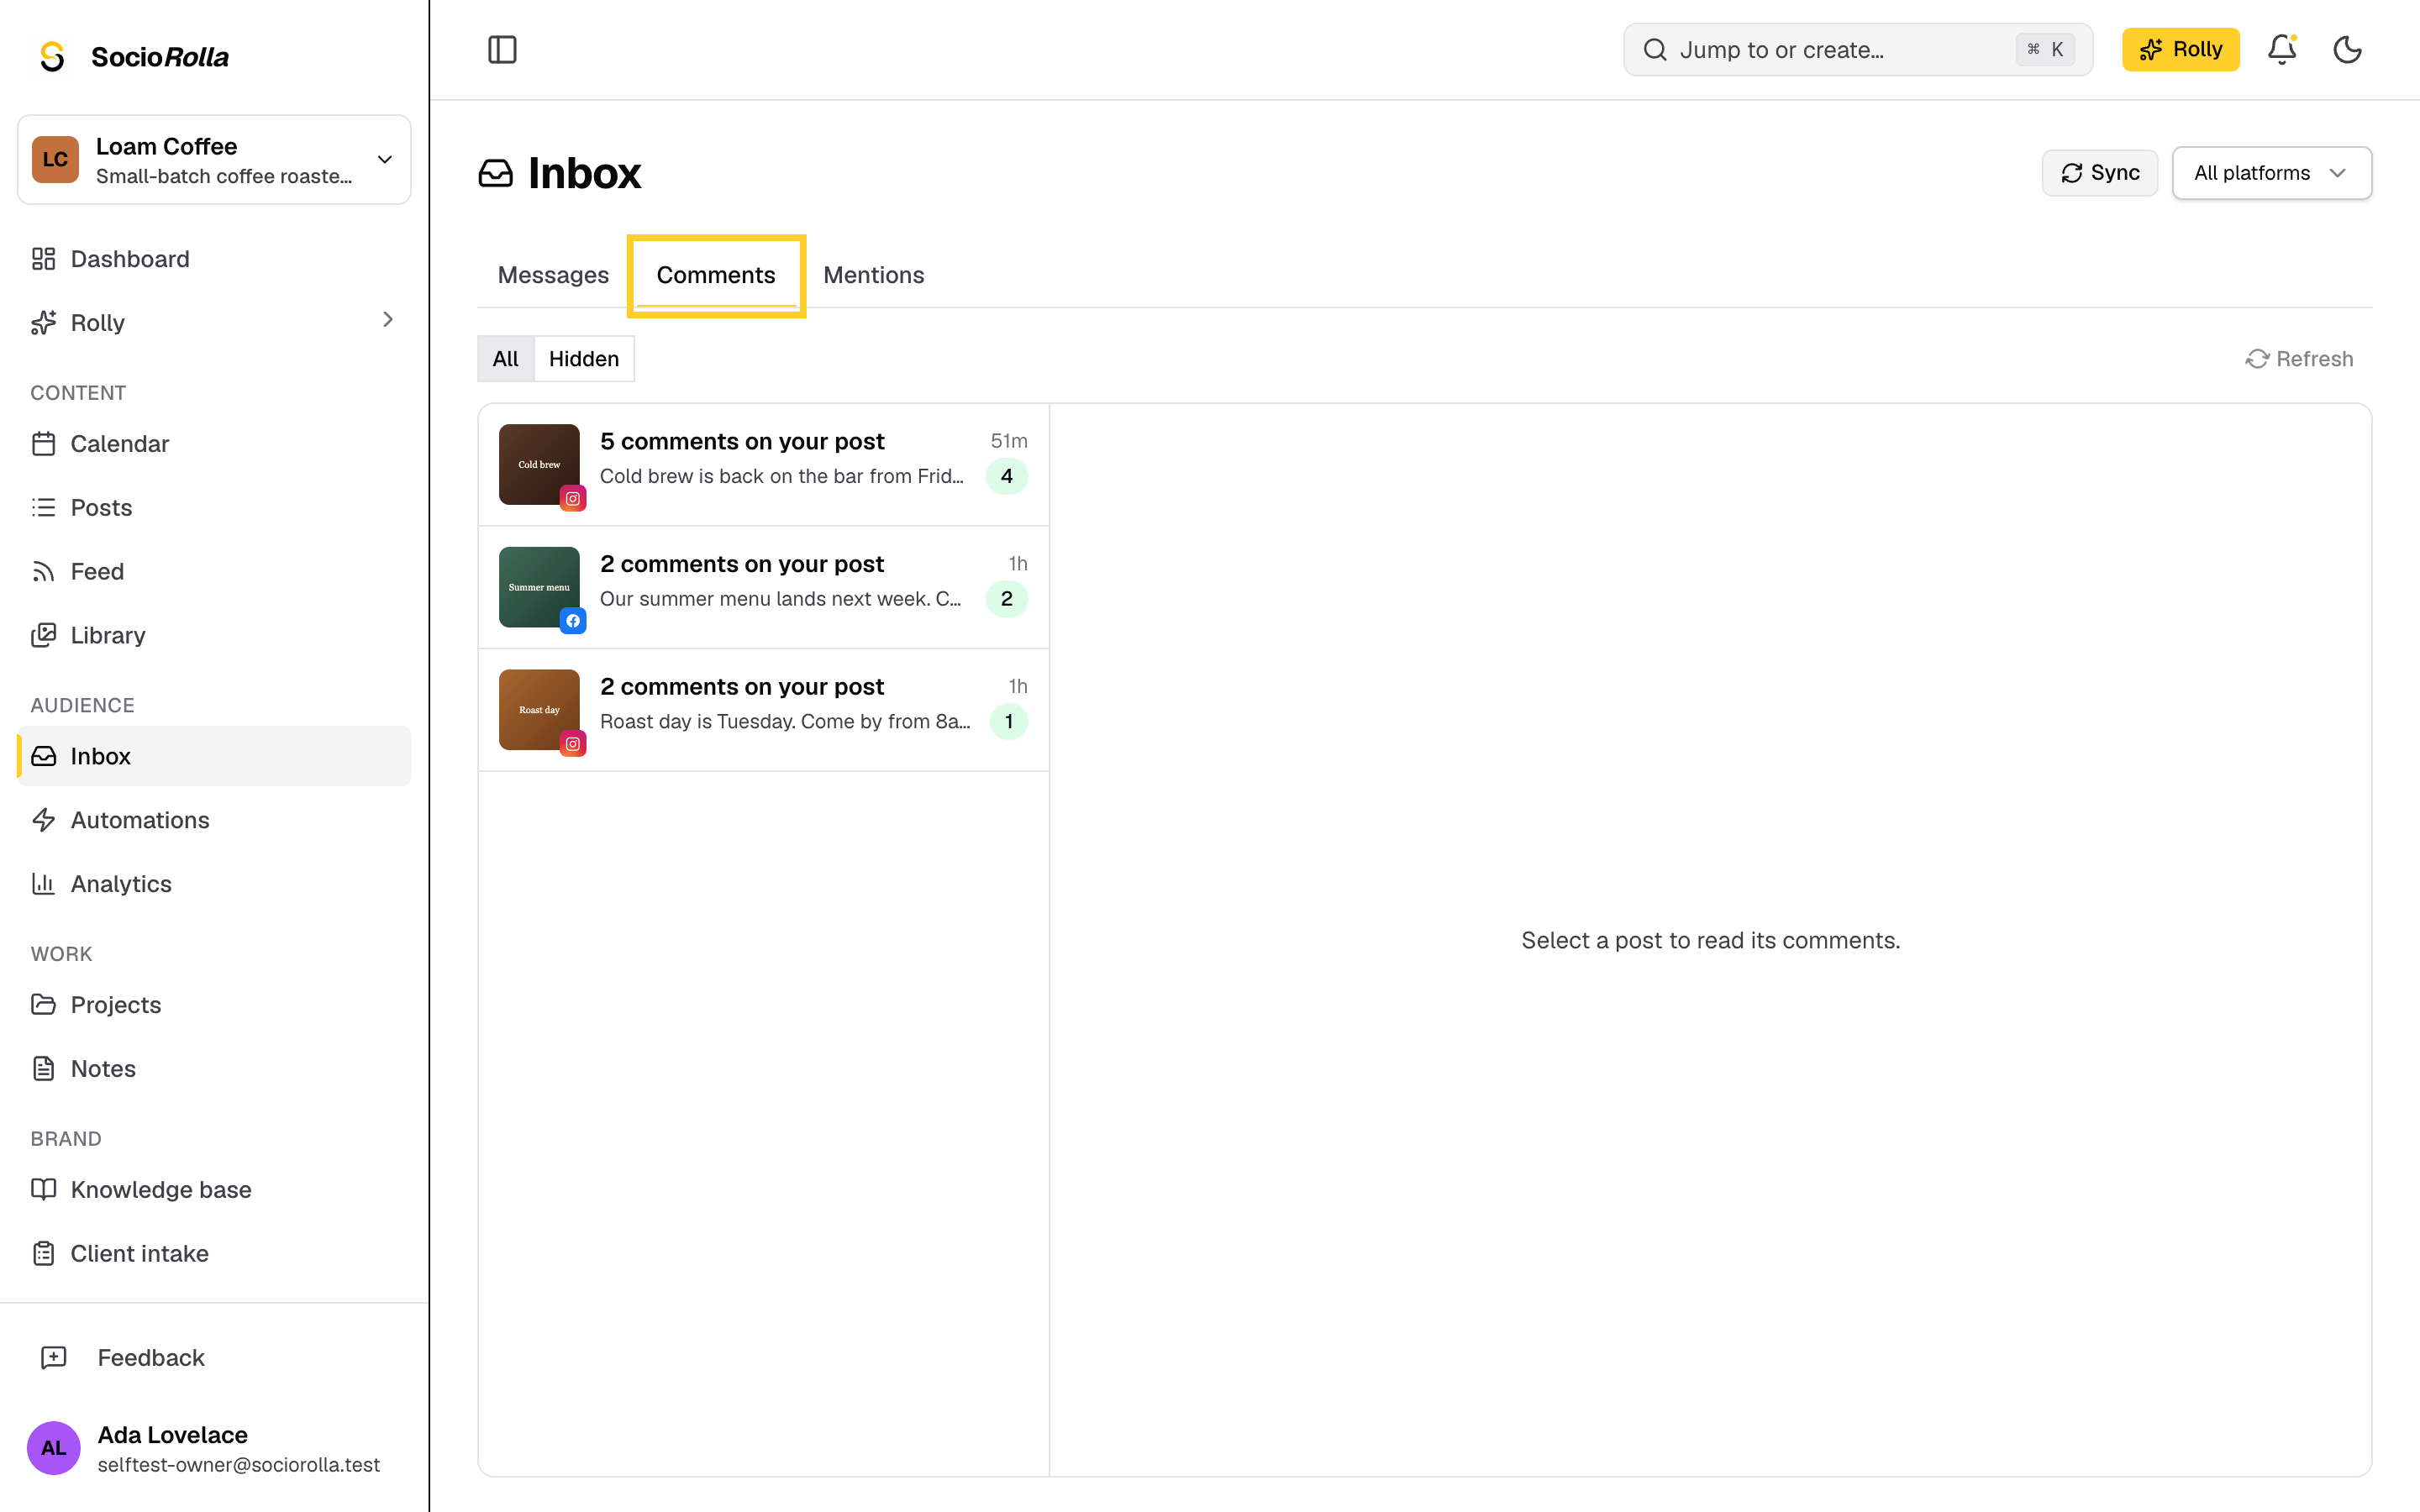
Task: Expand the Rolly sidebar submenu chevron
Action: [x=388, y=320]
